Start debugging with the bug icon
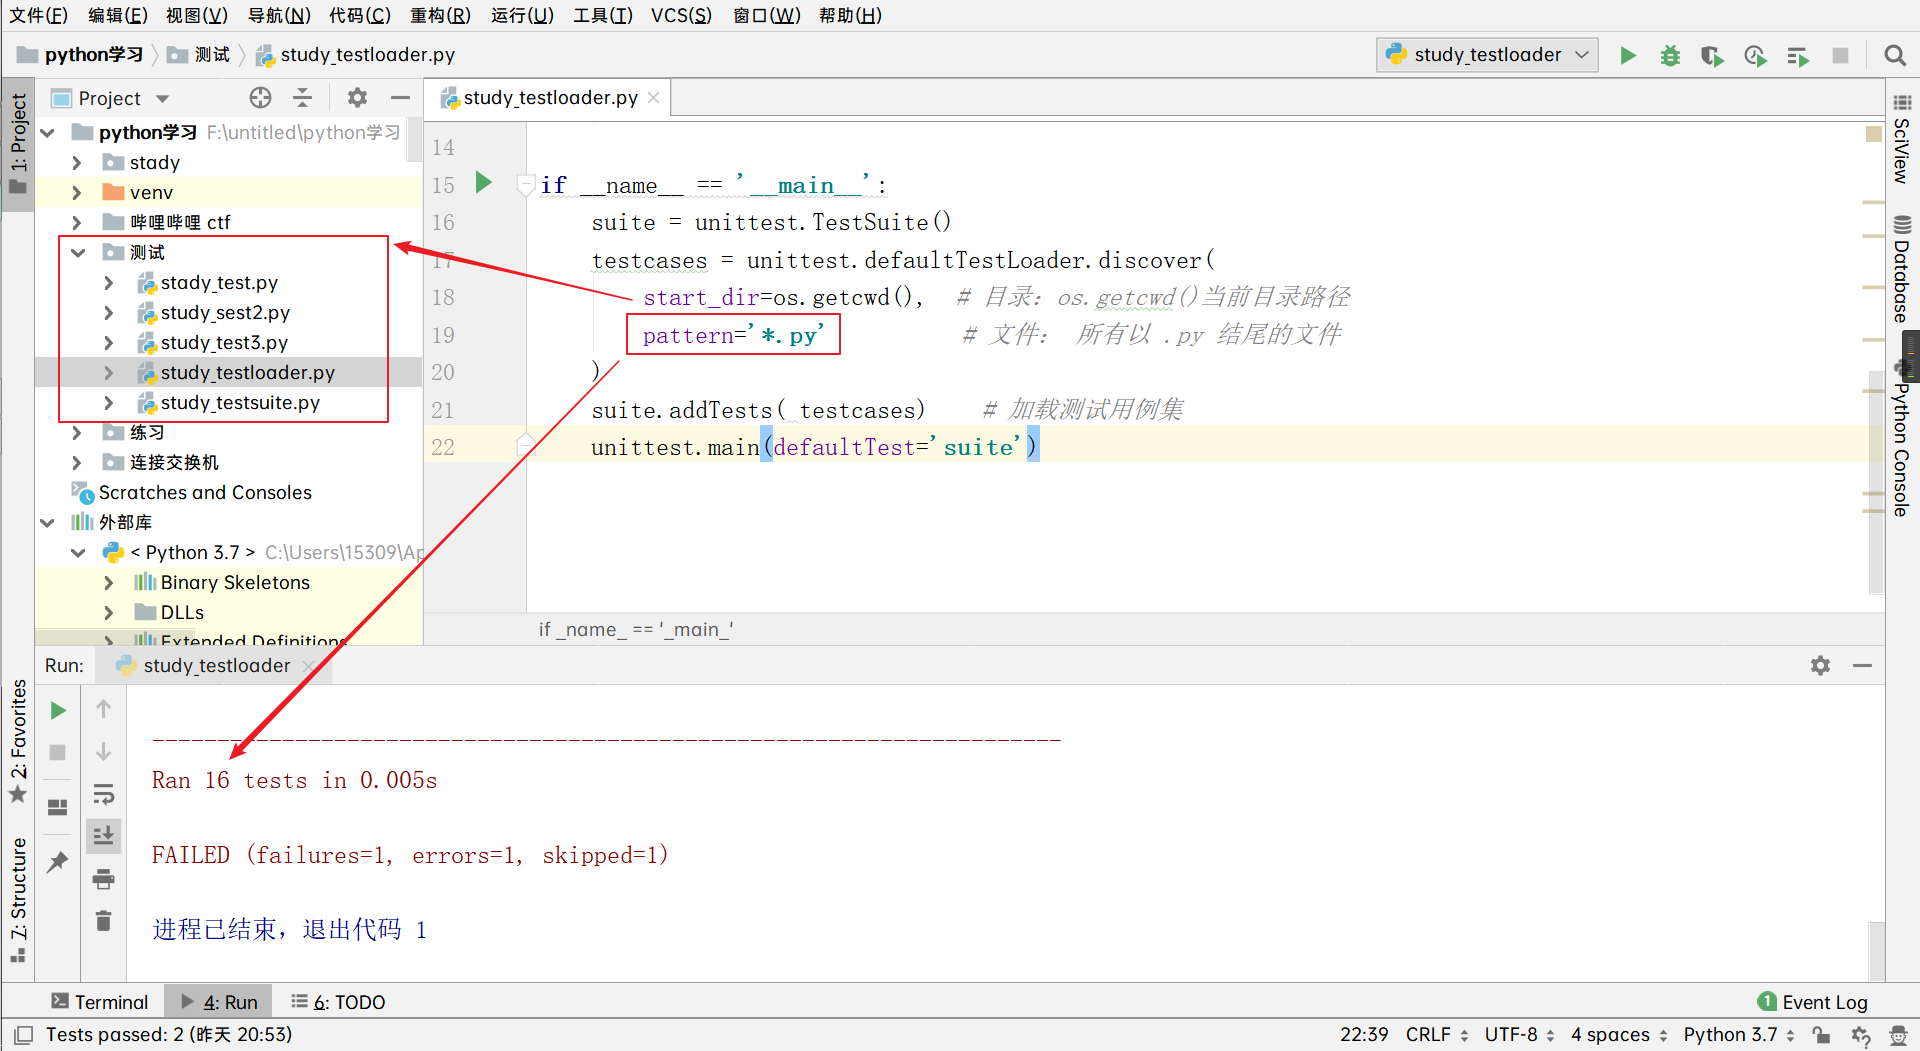The image size is (1920, 1051). coord(1670,56)
